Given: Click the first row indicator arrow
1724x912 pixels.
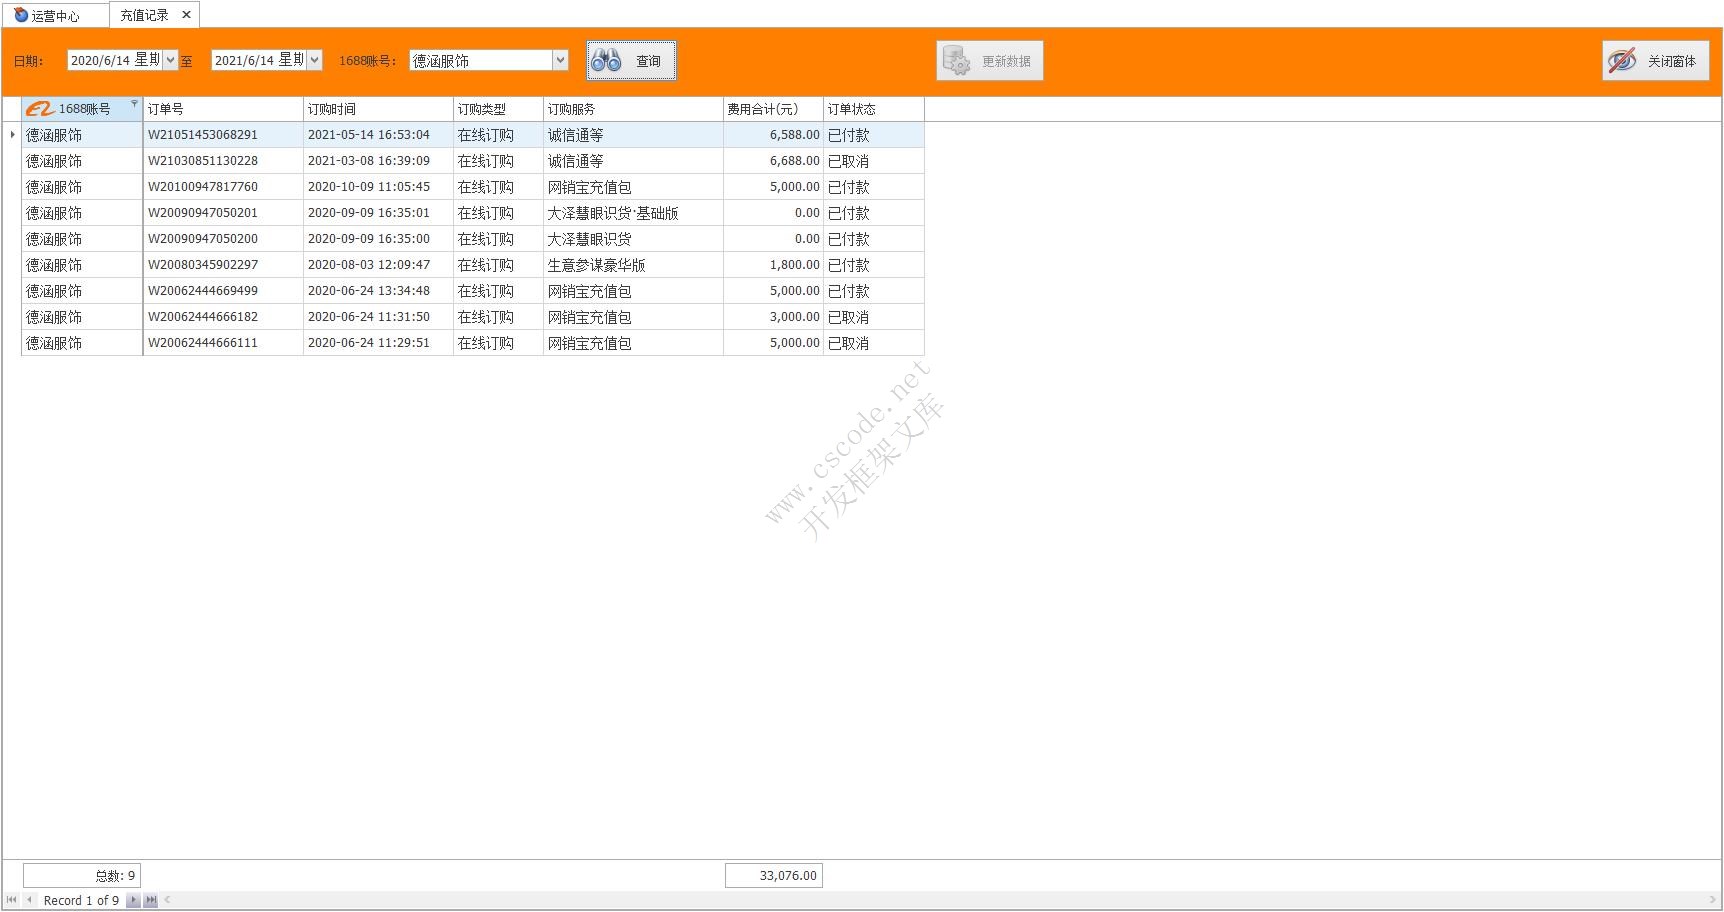Looking at the screenshot, I should pyautogui.click(x=12, y=135).
